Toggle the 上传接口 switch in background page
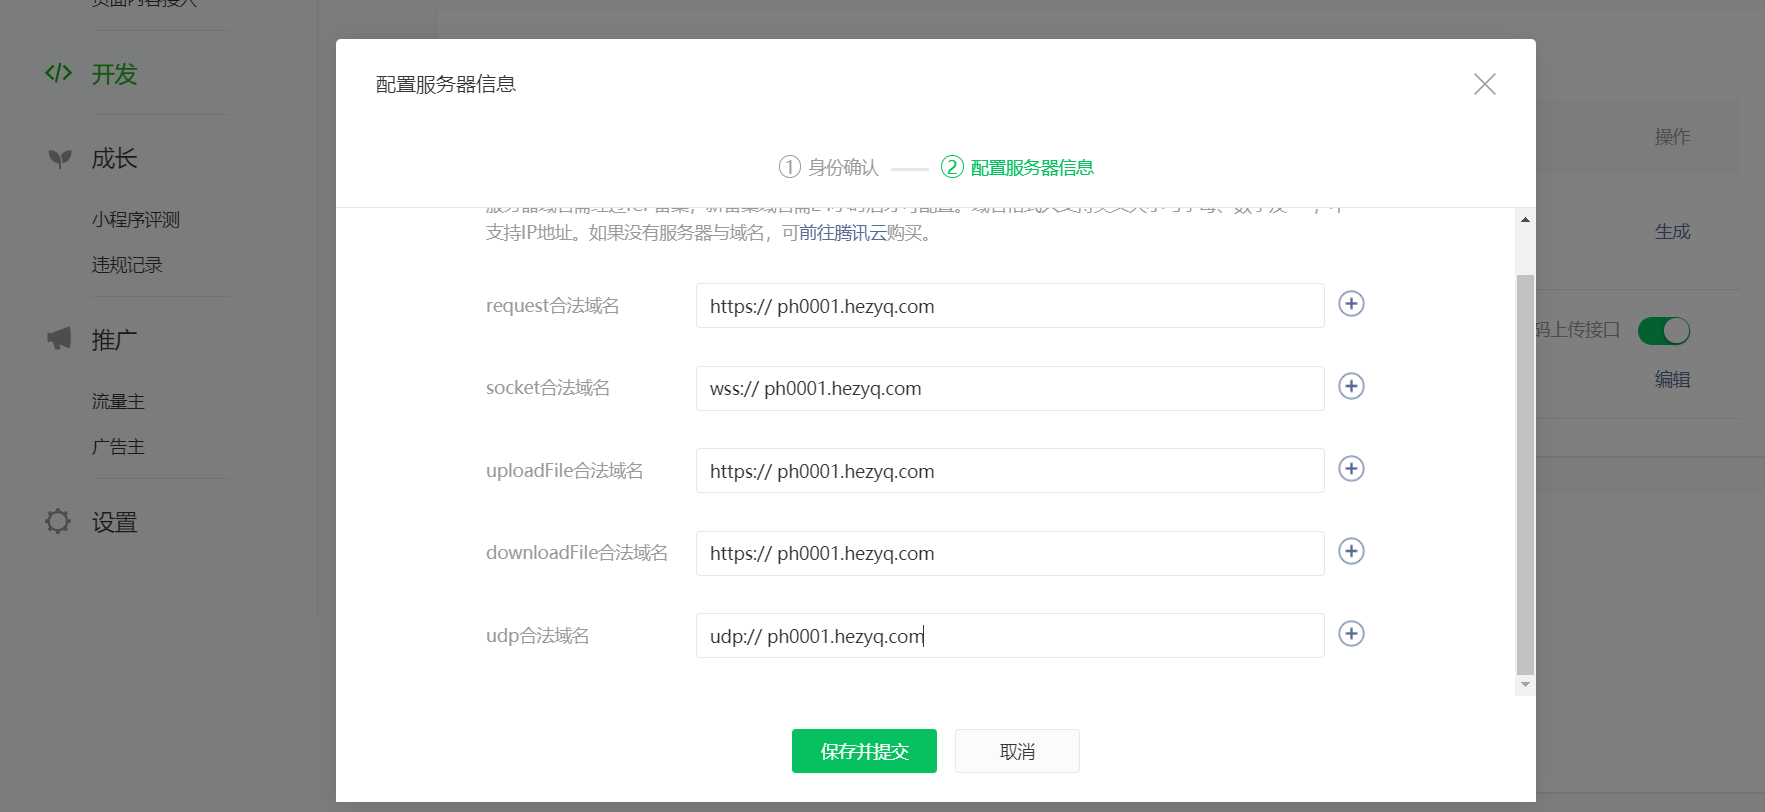Viewport: 1765px width, 812px height. click(x=1664, y=331)
